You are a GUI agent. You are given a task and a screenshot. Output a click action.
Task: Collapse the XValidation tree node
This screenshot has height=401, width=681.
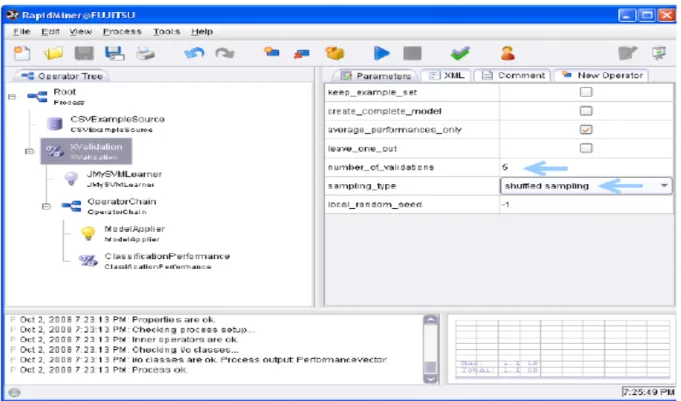pos(29,152)
